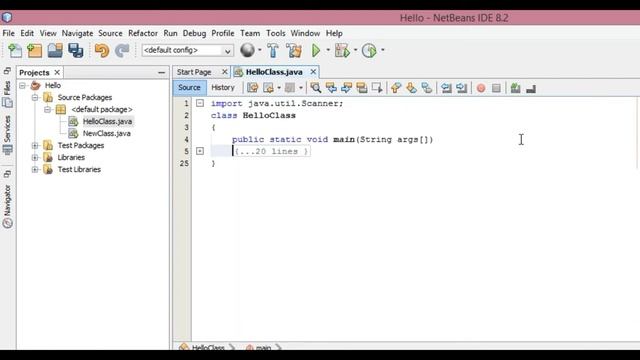The image size is (640, 360).
Task: Switch to the Start Page tab
Action: 194,72
